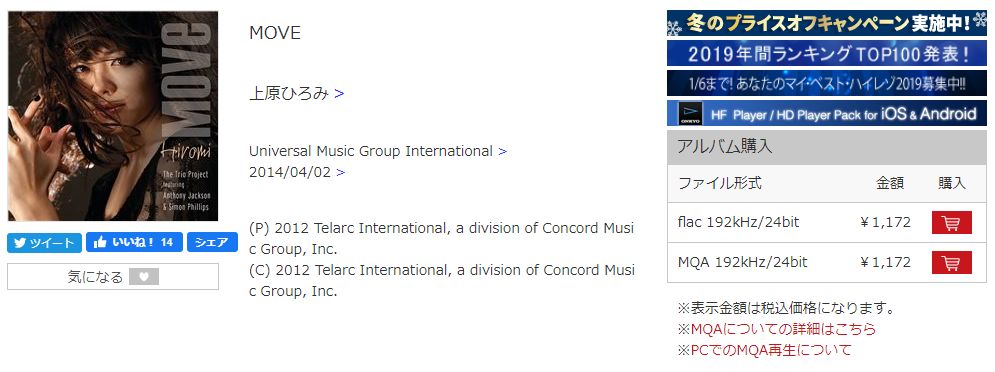Click the MOVE album title
The height and width of the screenshot is (372, 995).
tap(275, 33)
